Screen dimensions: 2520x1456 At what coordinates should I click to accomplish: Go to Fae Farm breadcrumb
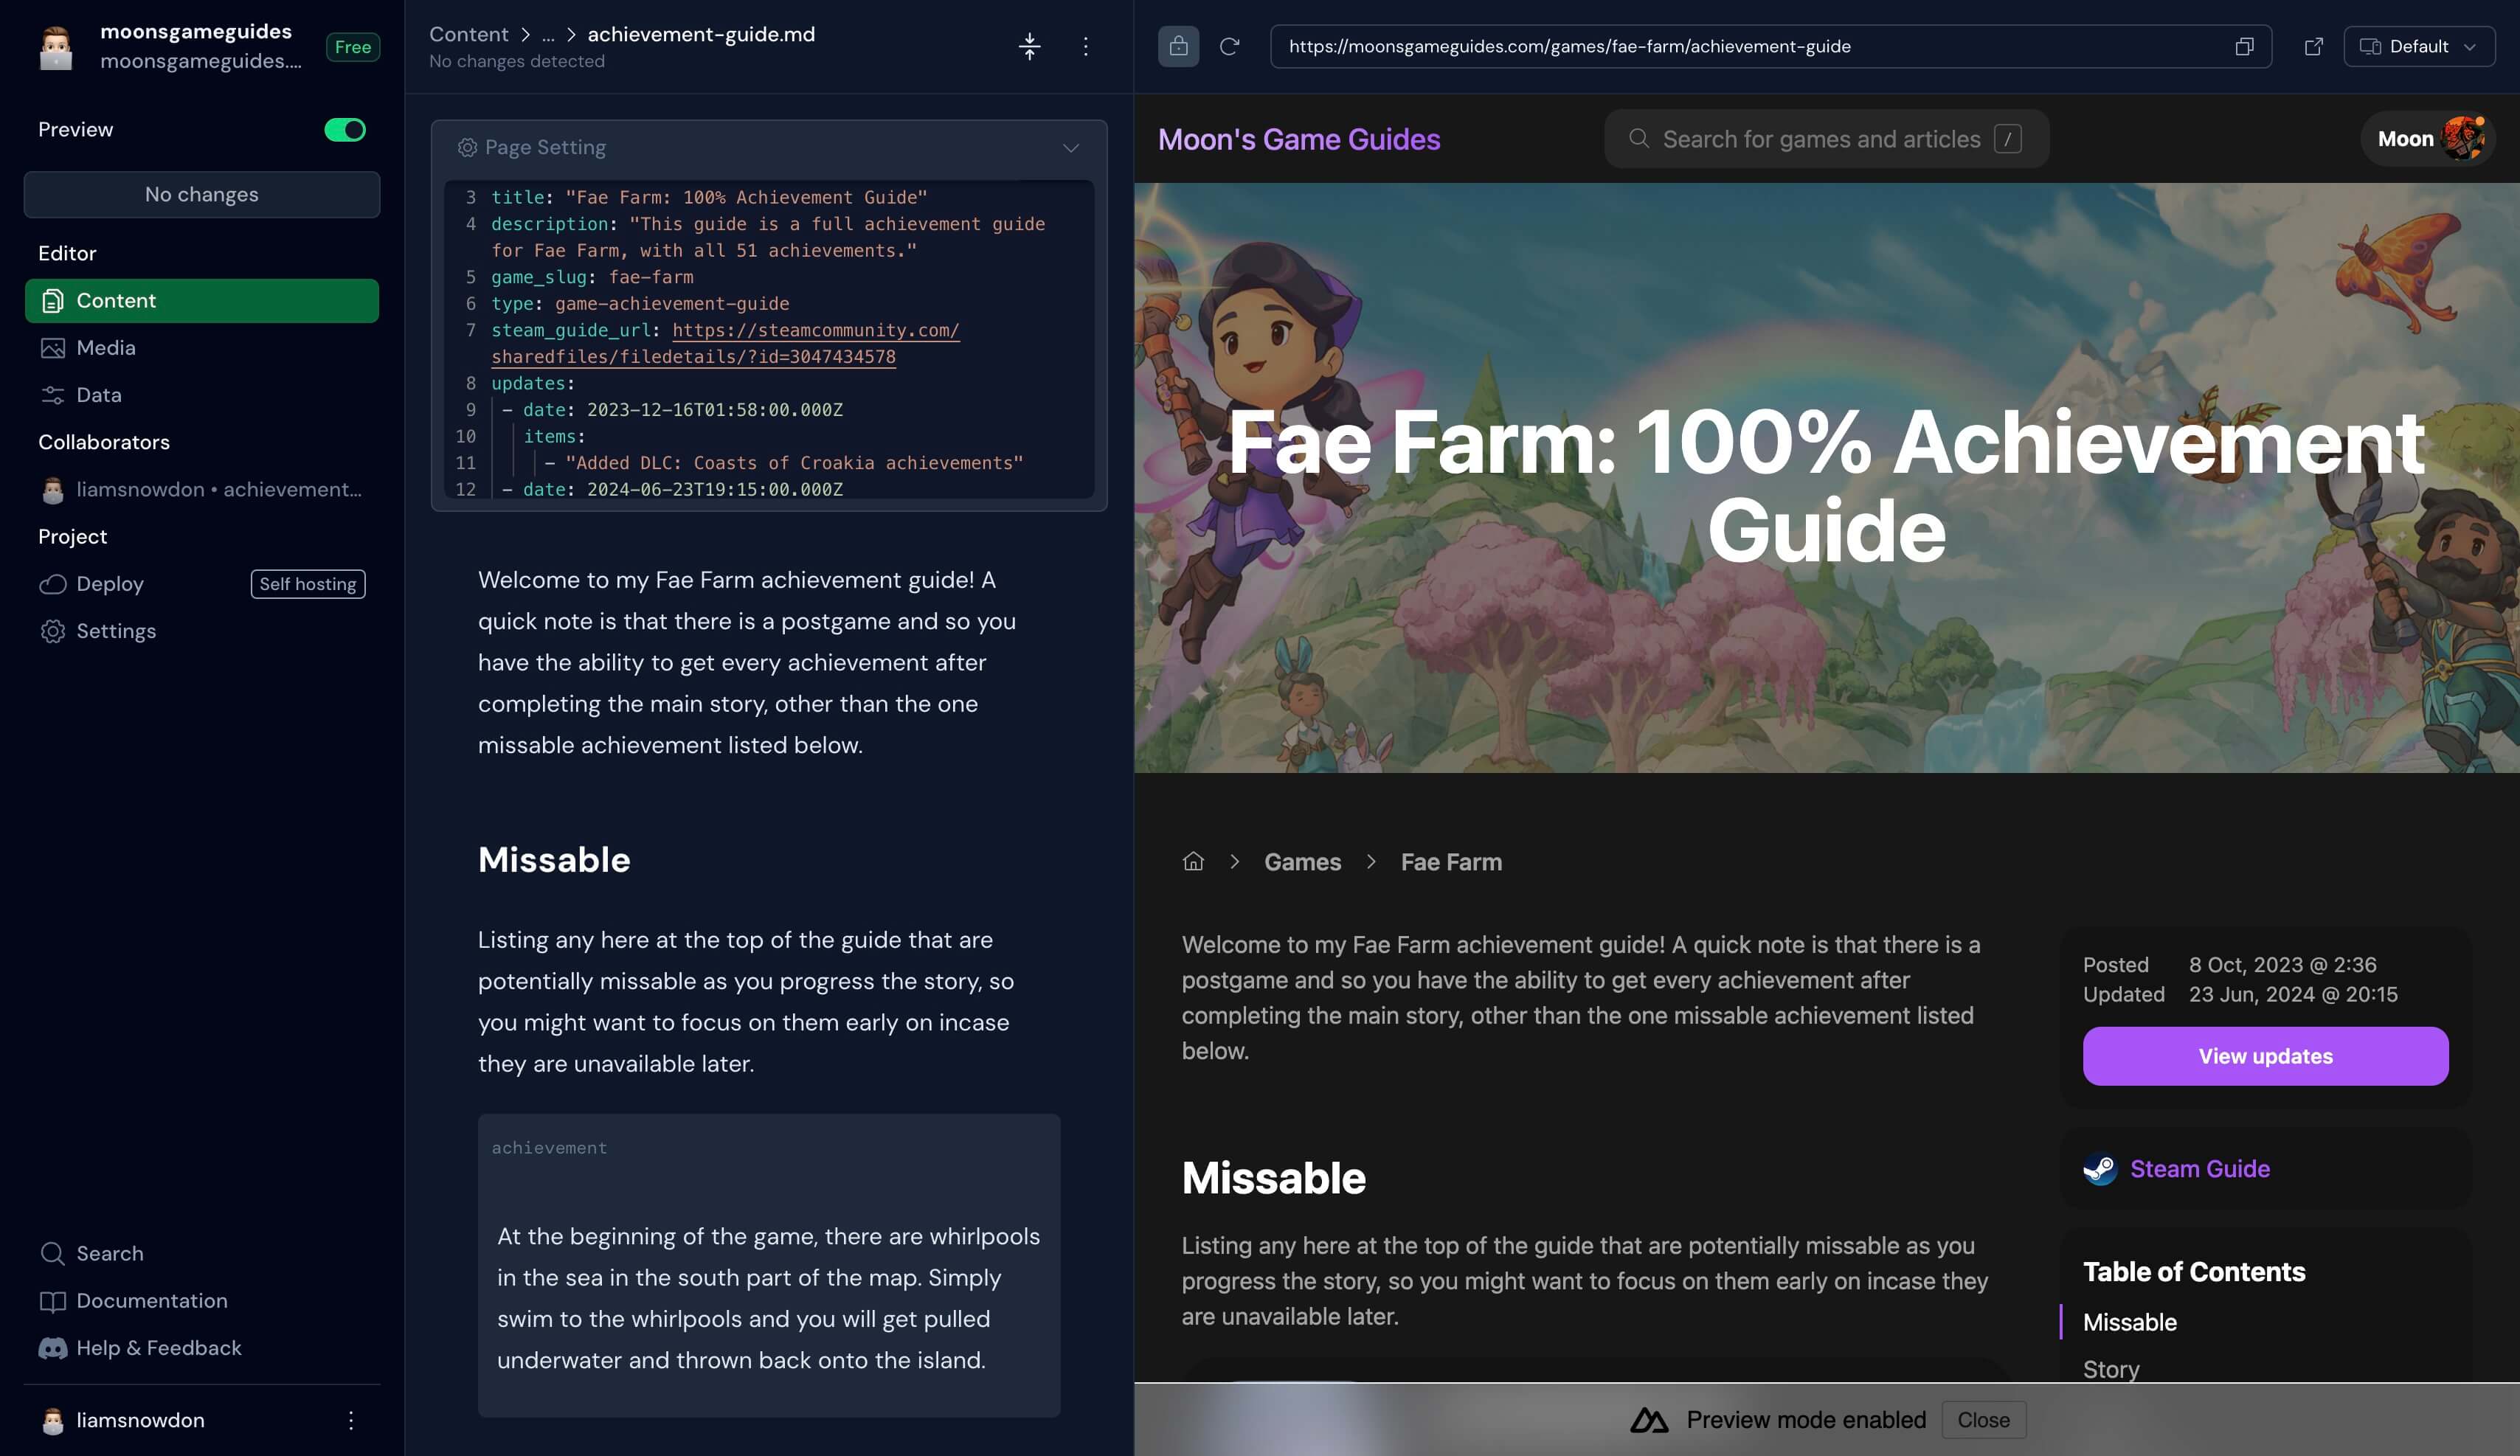click(x=1451, y=862)
